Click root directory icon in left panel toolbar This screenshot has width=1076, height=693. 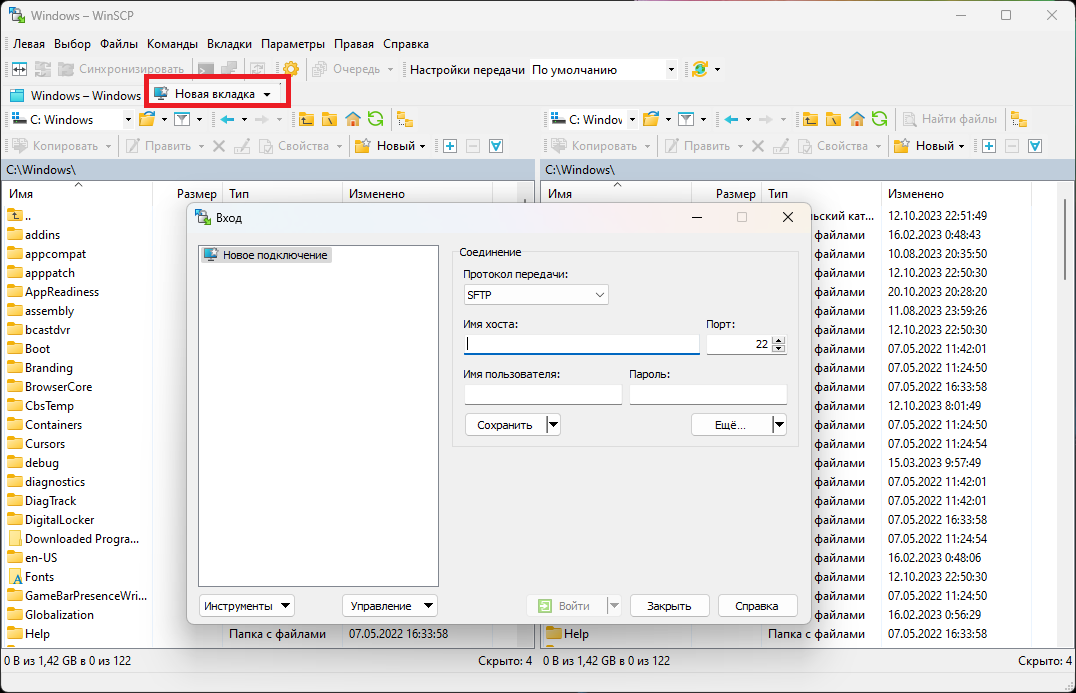[x=330, y=119]
